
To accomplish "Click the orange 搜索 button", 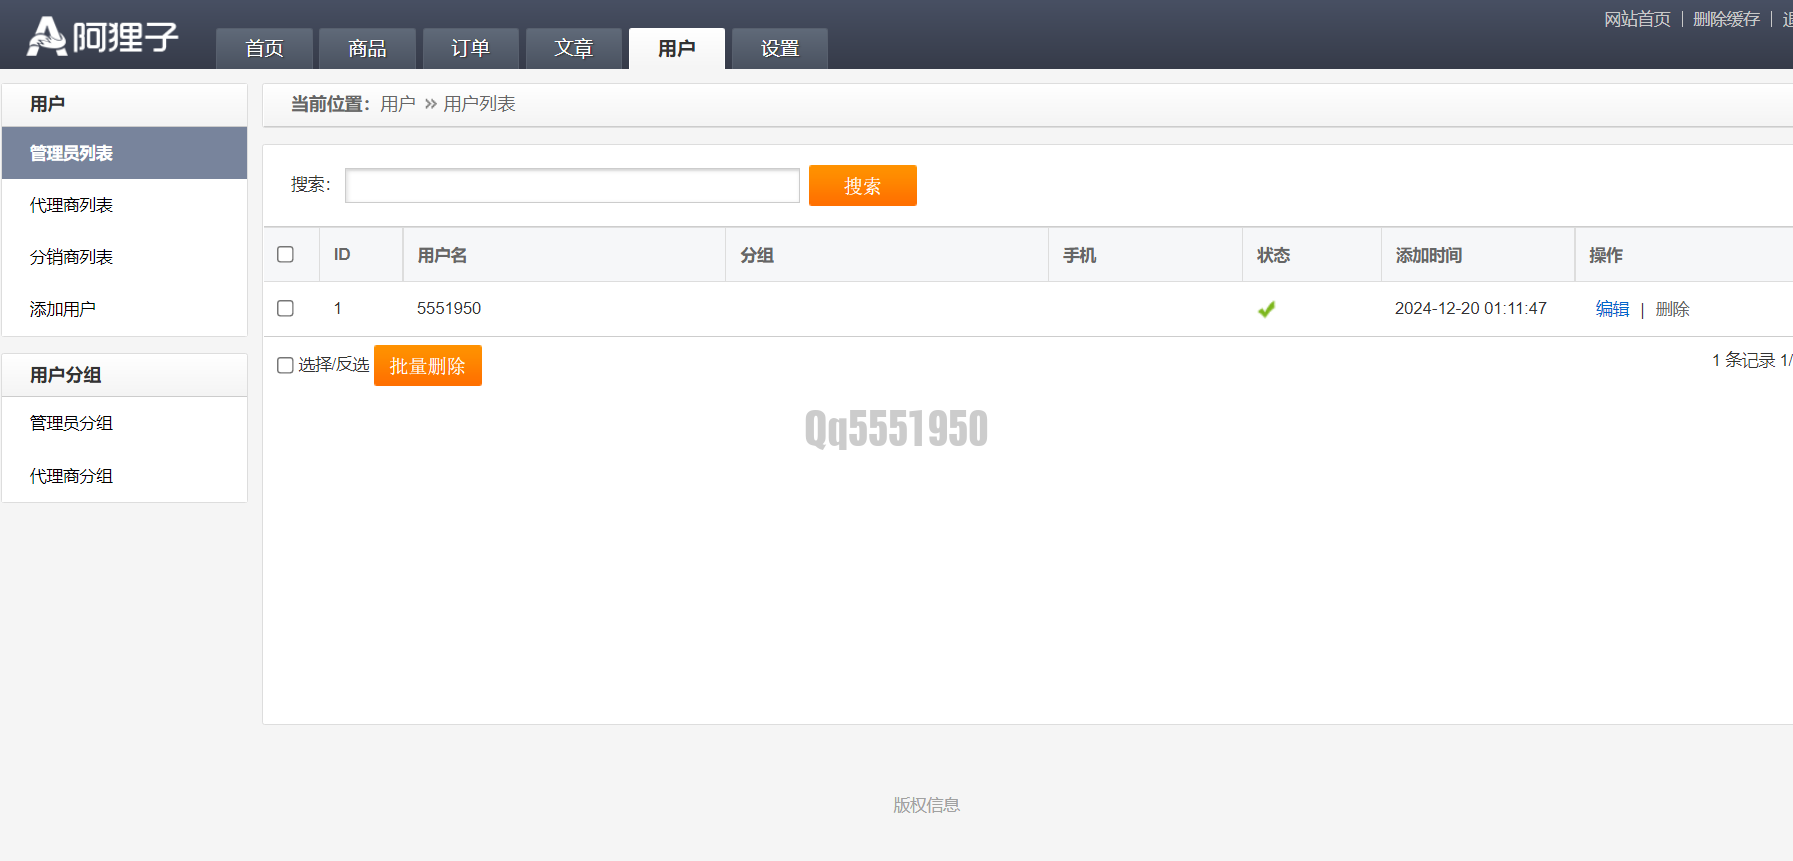I will pos(863,185).
